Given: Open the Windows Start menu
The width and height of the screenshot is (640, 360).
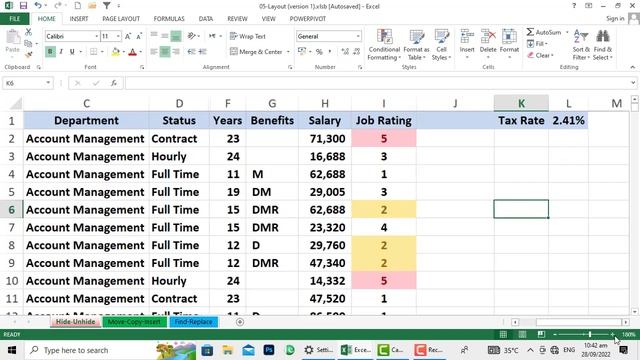Looking at the screenshot, I should coord(11,350).
